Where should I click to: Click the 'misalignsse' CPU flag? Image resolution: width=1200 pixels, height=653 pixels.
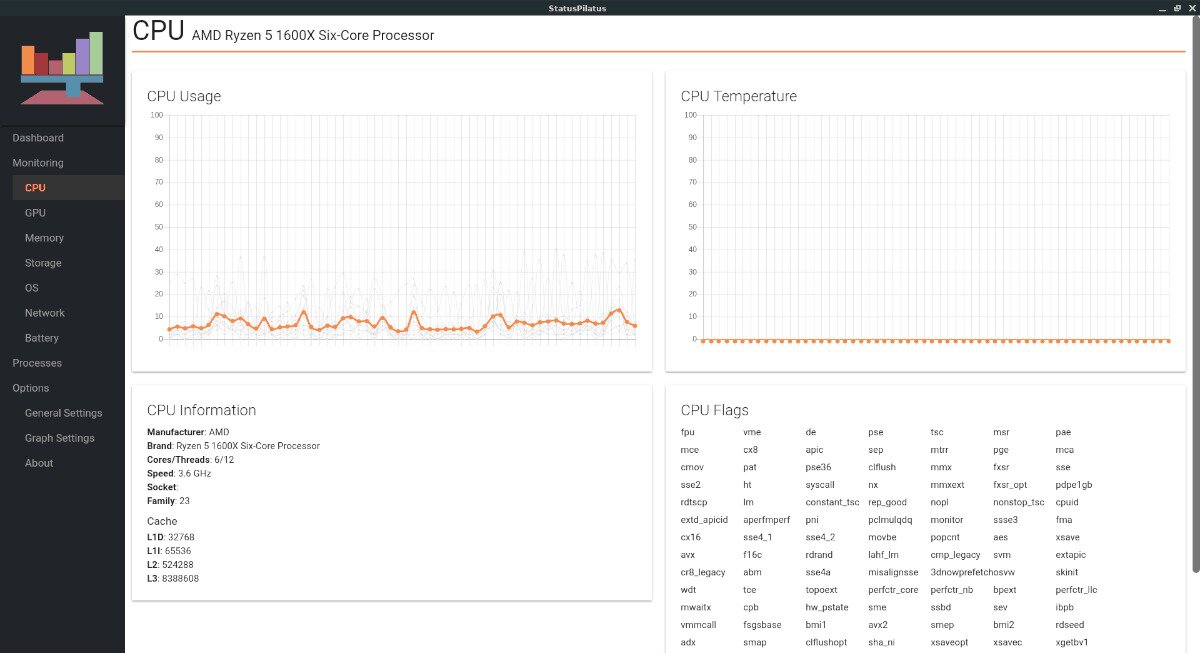point(893,572)
